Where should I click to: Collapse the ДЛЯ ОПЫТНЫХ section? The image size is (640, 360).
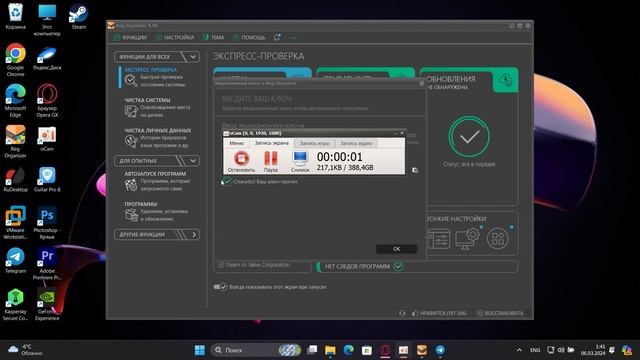pyautogui.click(x=157, y=161)
